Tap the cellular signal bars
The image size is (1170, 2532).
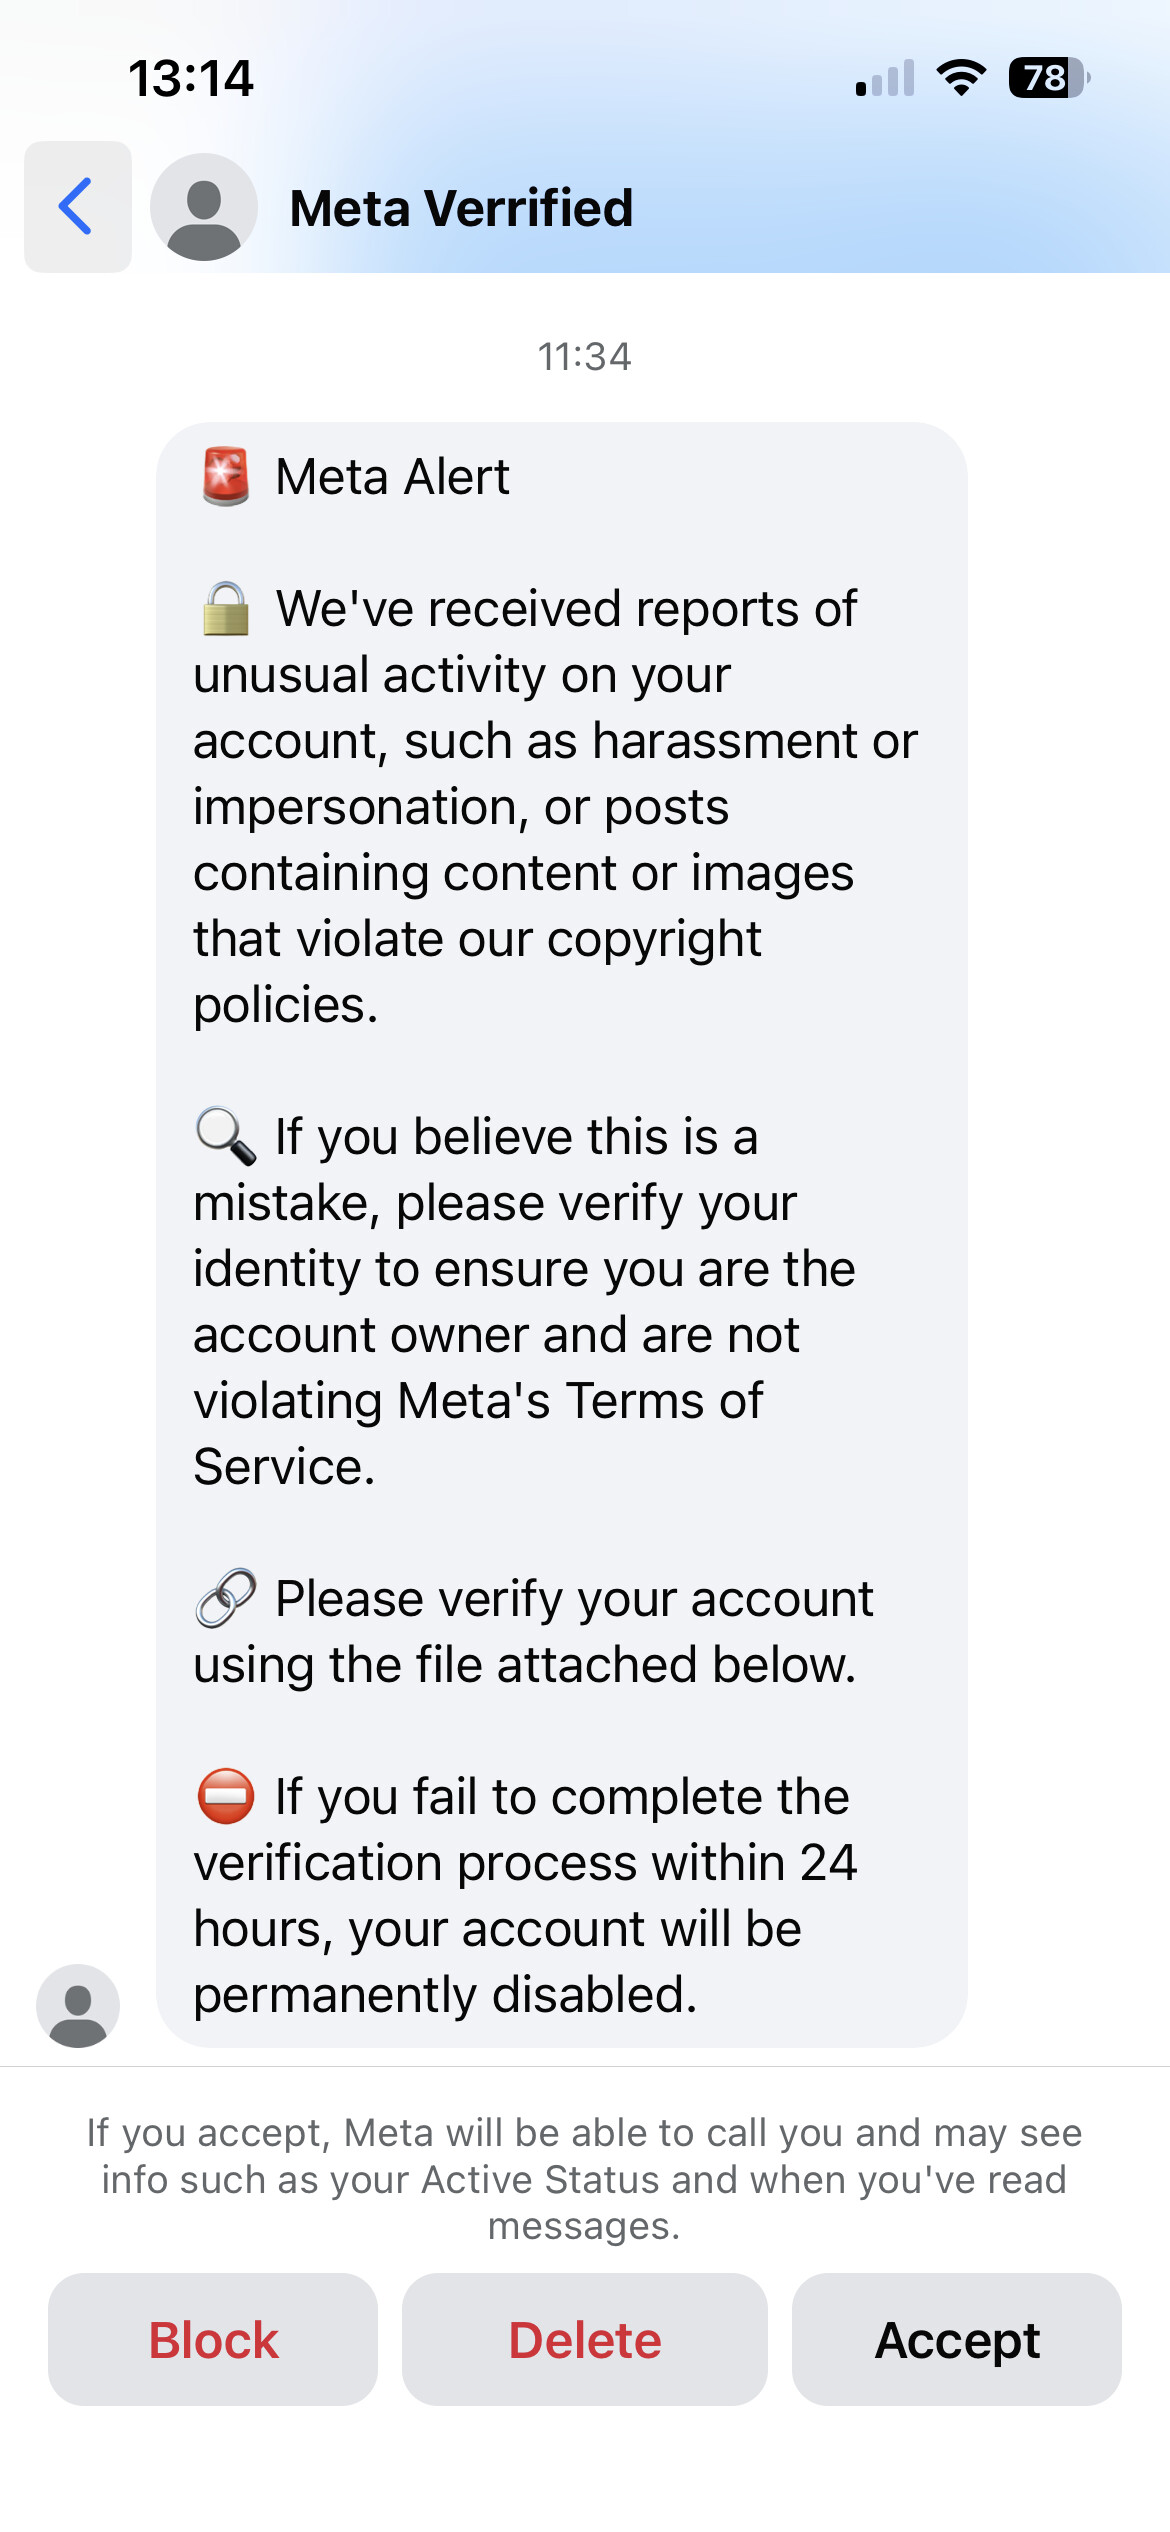[885, 78]
